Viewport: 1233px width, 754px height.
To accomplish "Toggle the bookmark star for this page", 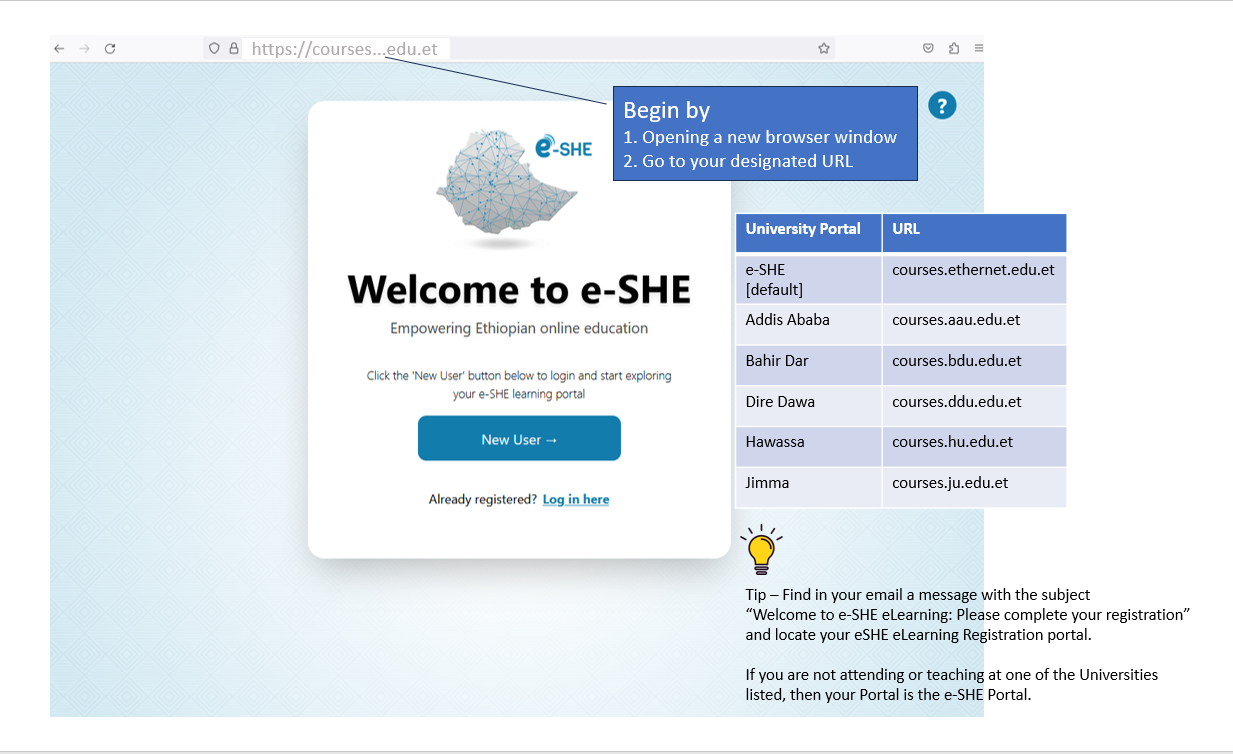I will (823, 47).
